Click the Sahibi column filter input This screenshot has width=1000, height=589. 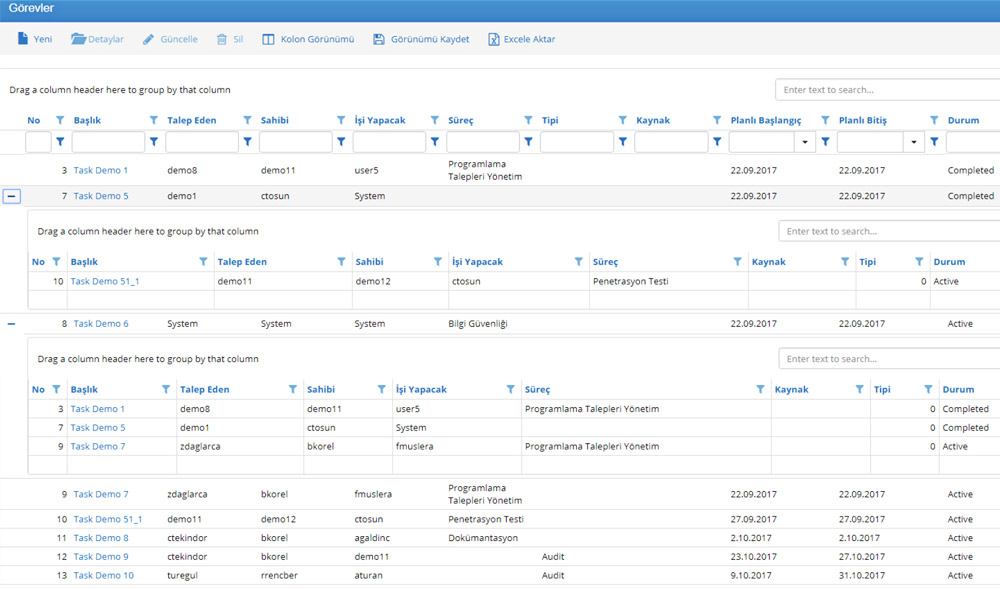(295, 142)
